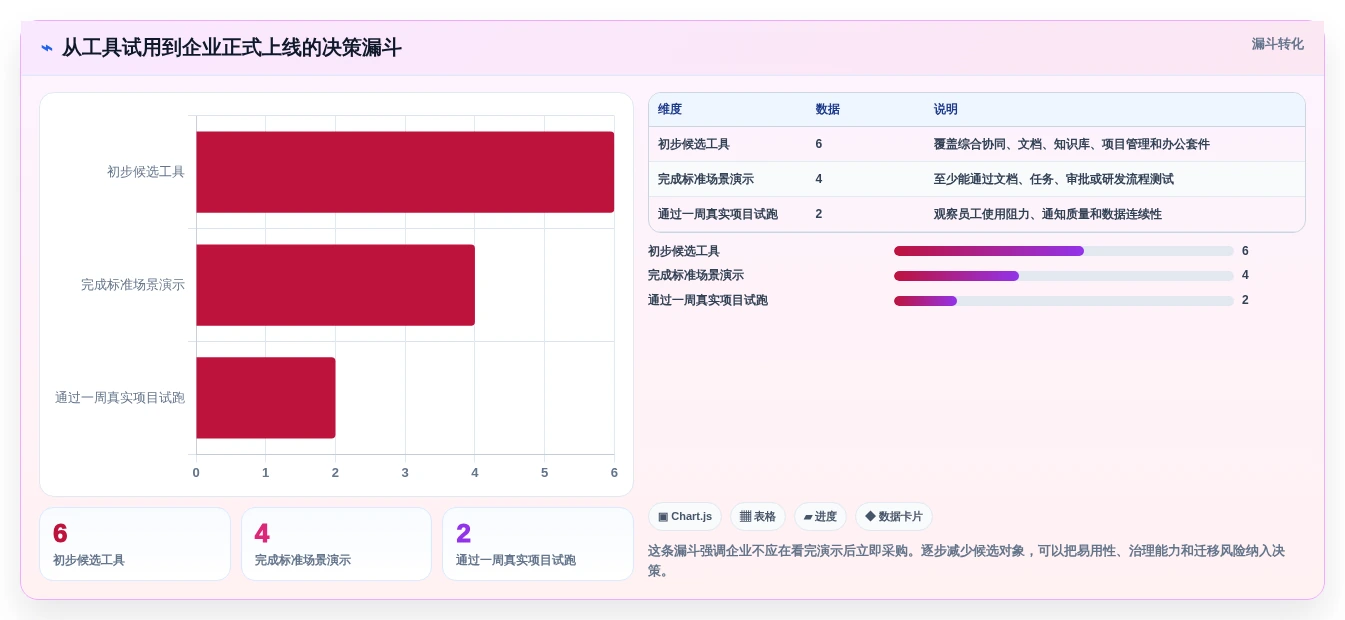The height and width of the screenshot is (620, 1345).
Task: Select the Chart.js tag chip
Action: [x=685, y=517]
